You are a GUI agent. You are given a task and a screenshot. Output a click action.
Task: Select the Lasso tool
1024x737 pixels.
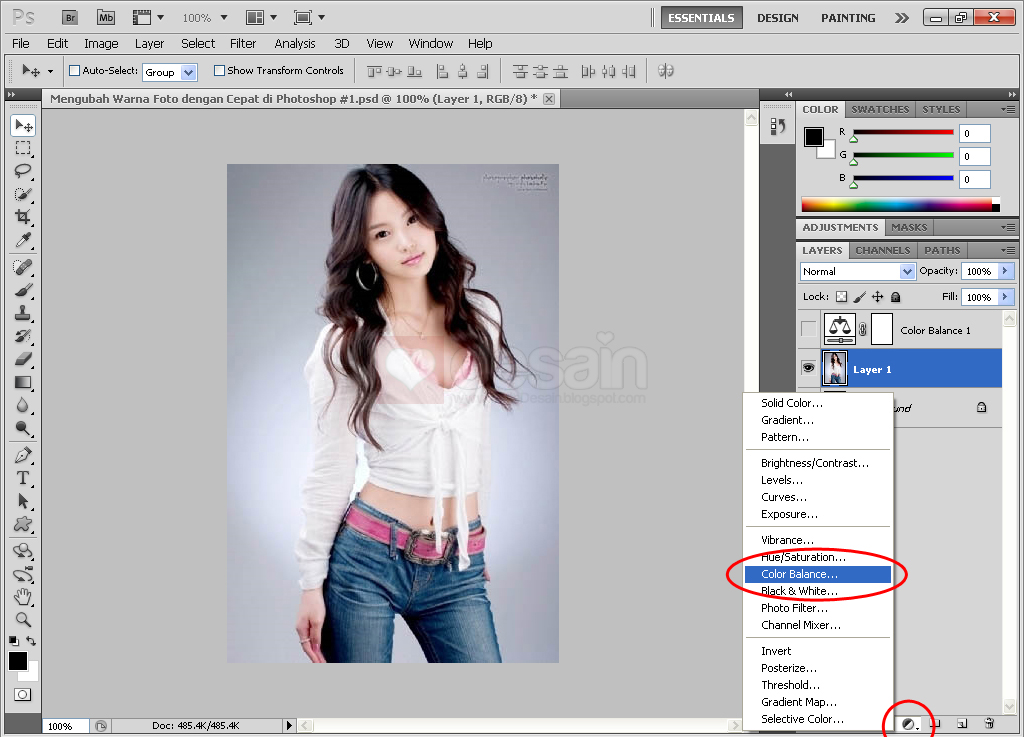click(23, 171)
